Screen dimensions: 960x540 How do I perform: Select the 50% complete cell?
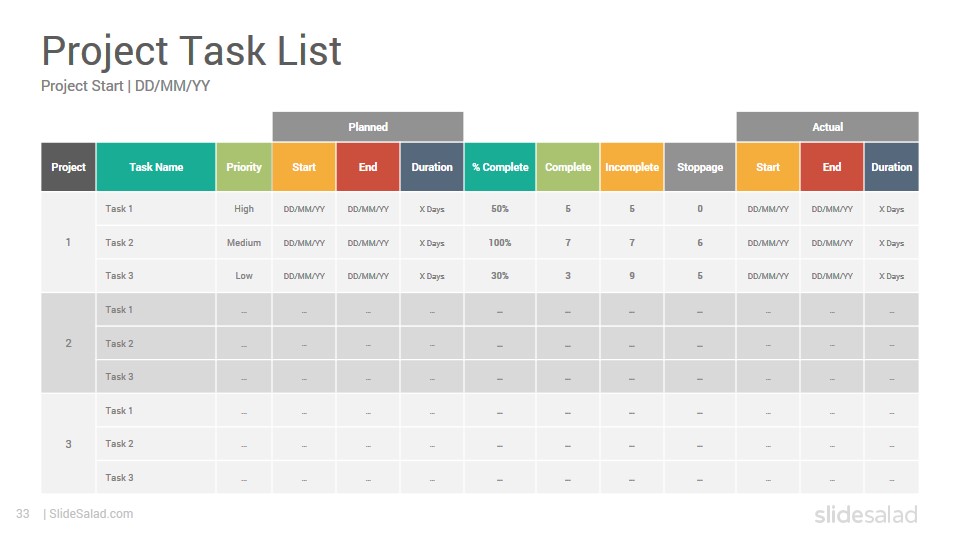(500, 209)
